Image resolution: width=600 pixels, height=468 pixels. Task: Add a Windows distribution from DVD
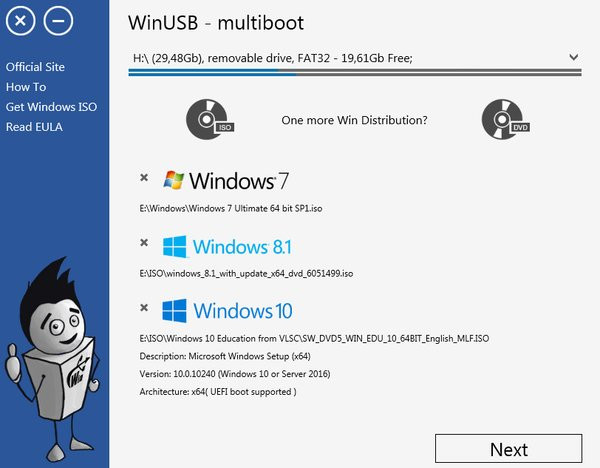click(505, 119)
